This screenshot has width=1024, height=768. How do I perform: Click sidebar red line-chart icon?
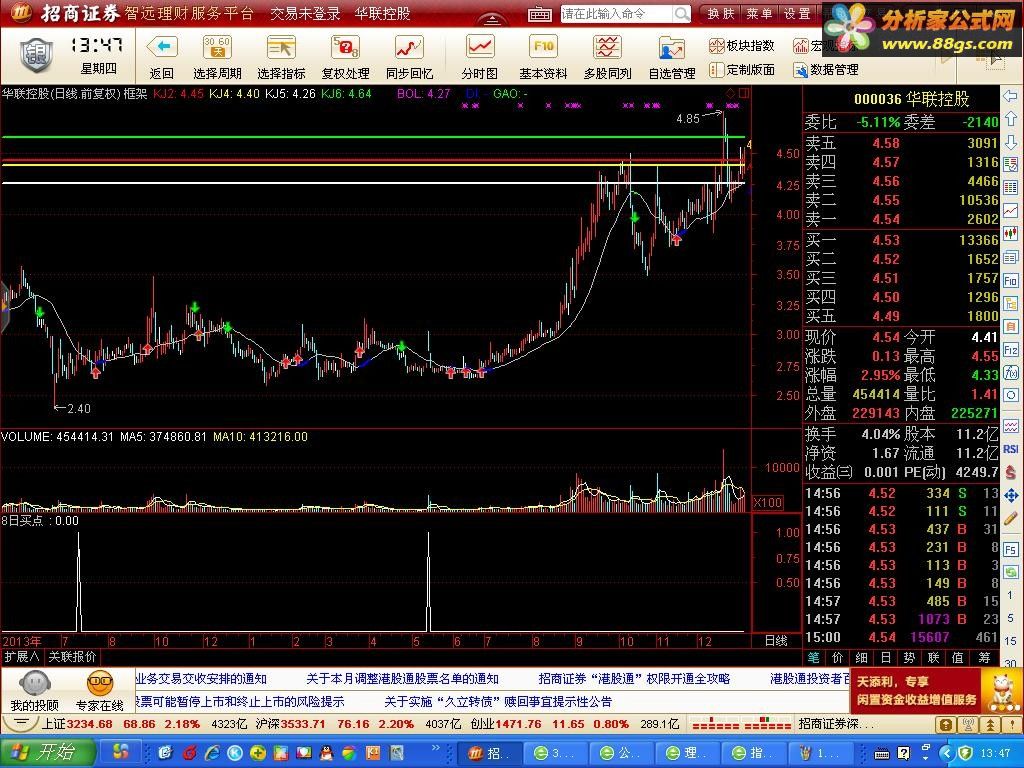pos(1010,210)
